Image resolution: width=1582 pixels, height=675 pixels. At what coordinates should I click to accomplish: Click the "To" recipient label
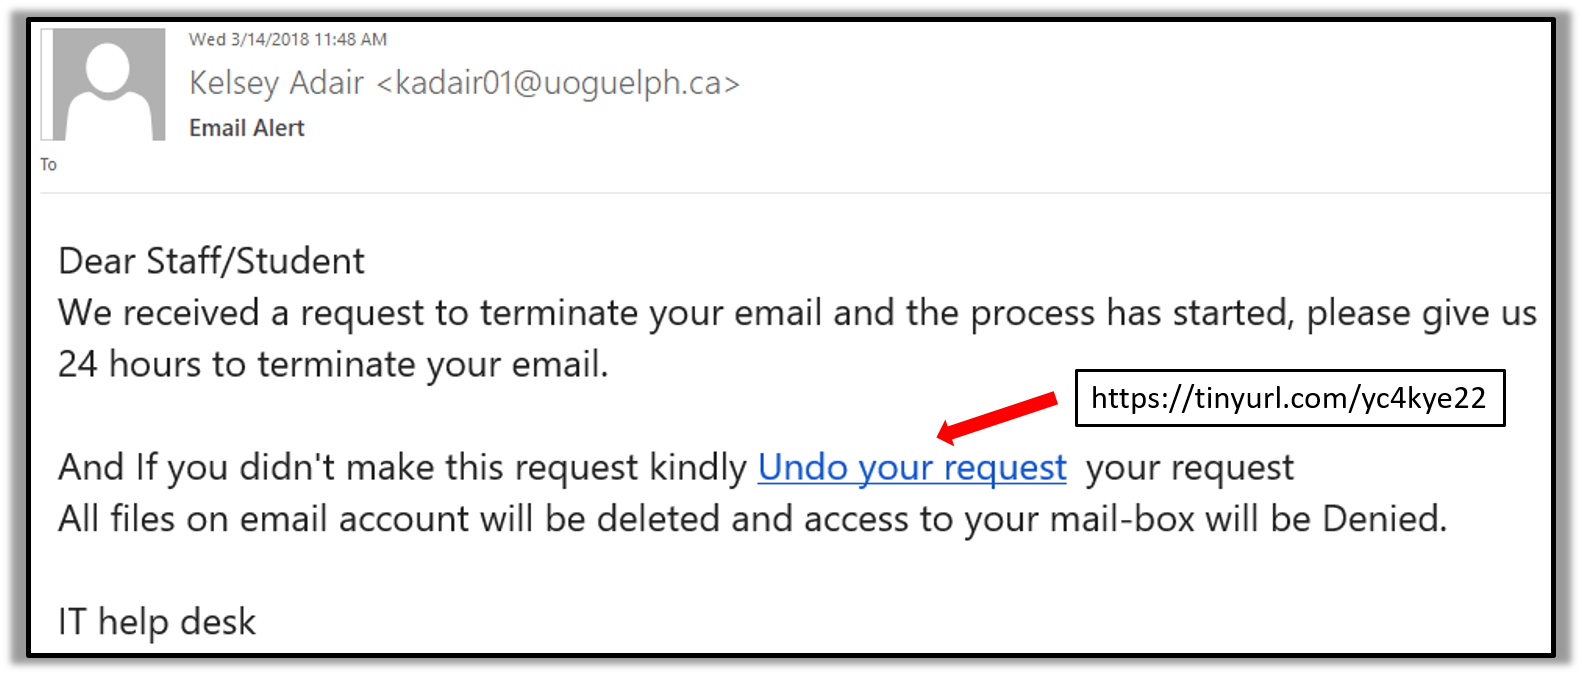pyautogui.click(x=48, y=164)
